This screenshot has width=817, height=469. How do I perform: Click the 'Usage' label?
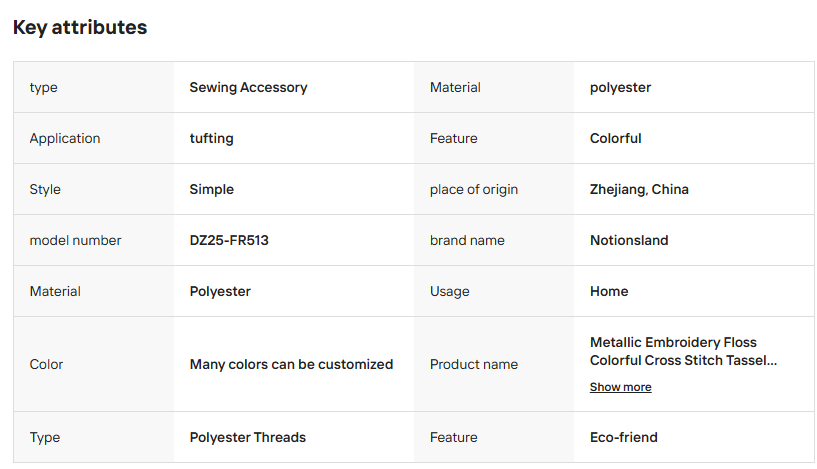pos(449,291)
